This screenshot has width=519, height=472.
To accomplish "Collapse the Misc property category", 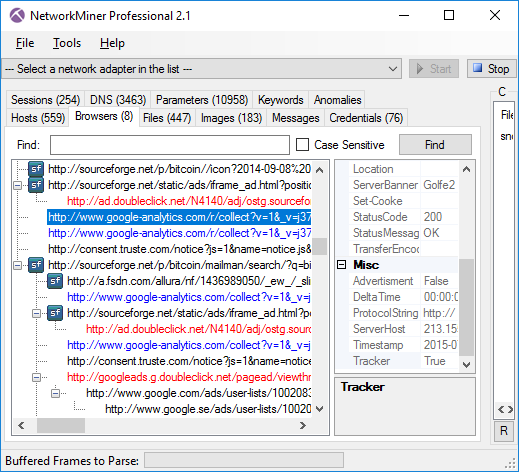I will coord(341,265).
